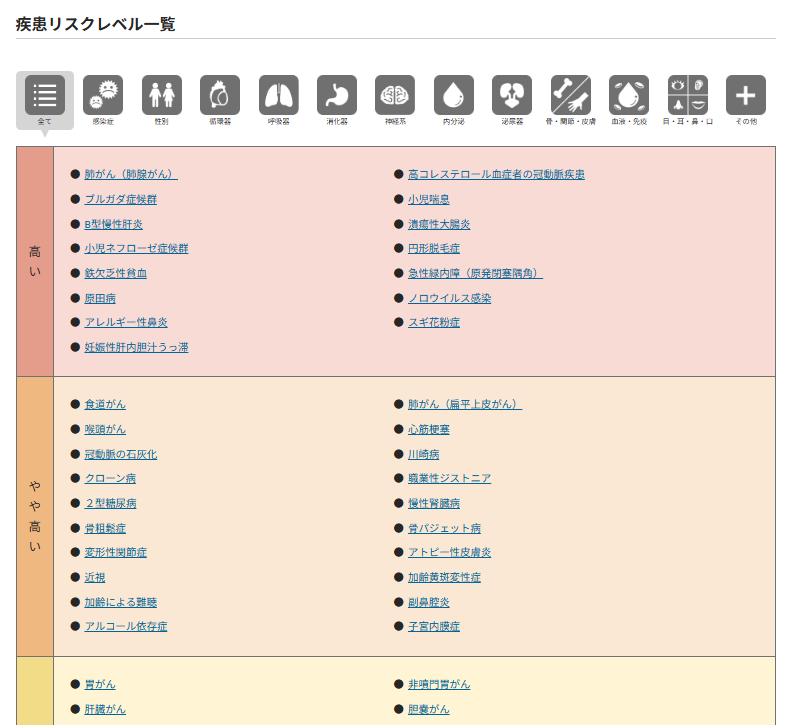Filter by 呼吸器 lungs icon
The width and height of the screenshot is (789, 725).
coord(278,95)
